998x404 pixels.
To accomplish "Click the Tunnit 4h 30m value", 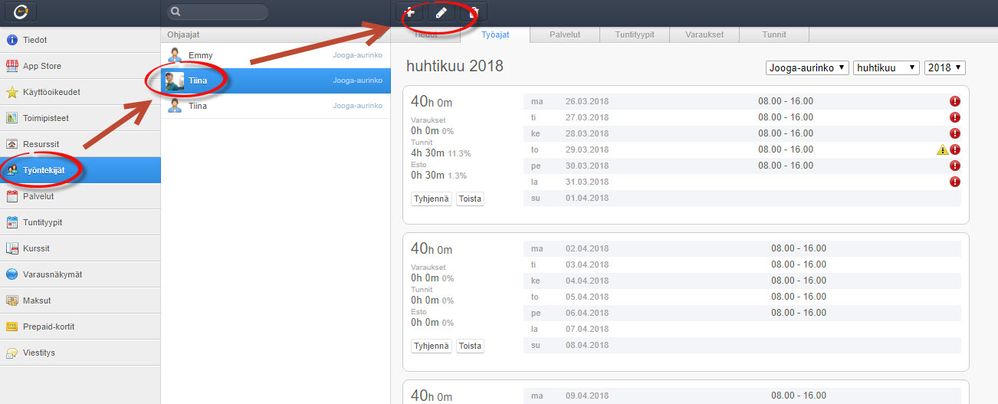I will point(428,153).
